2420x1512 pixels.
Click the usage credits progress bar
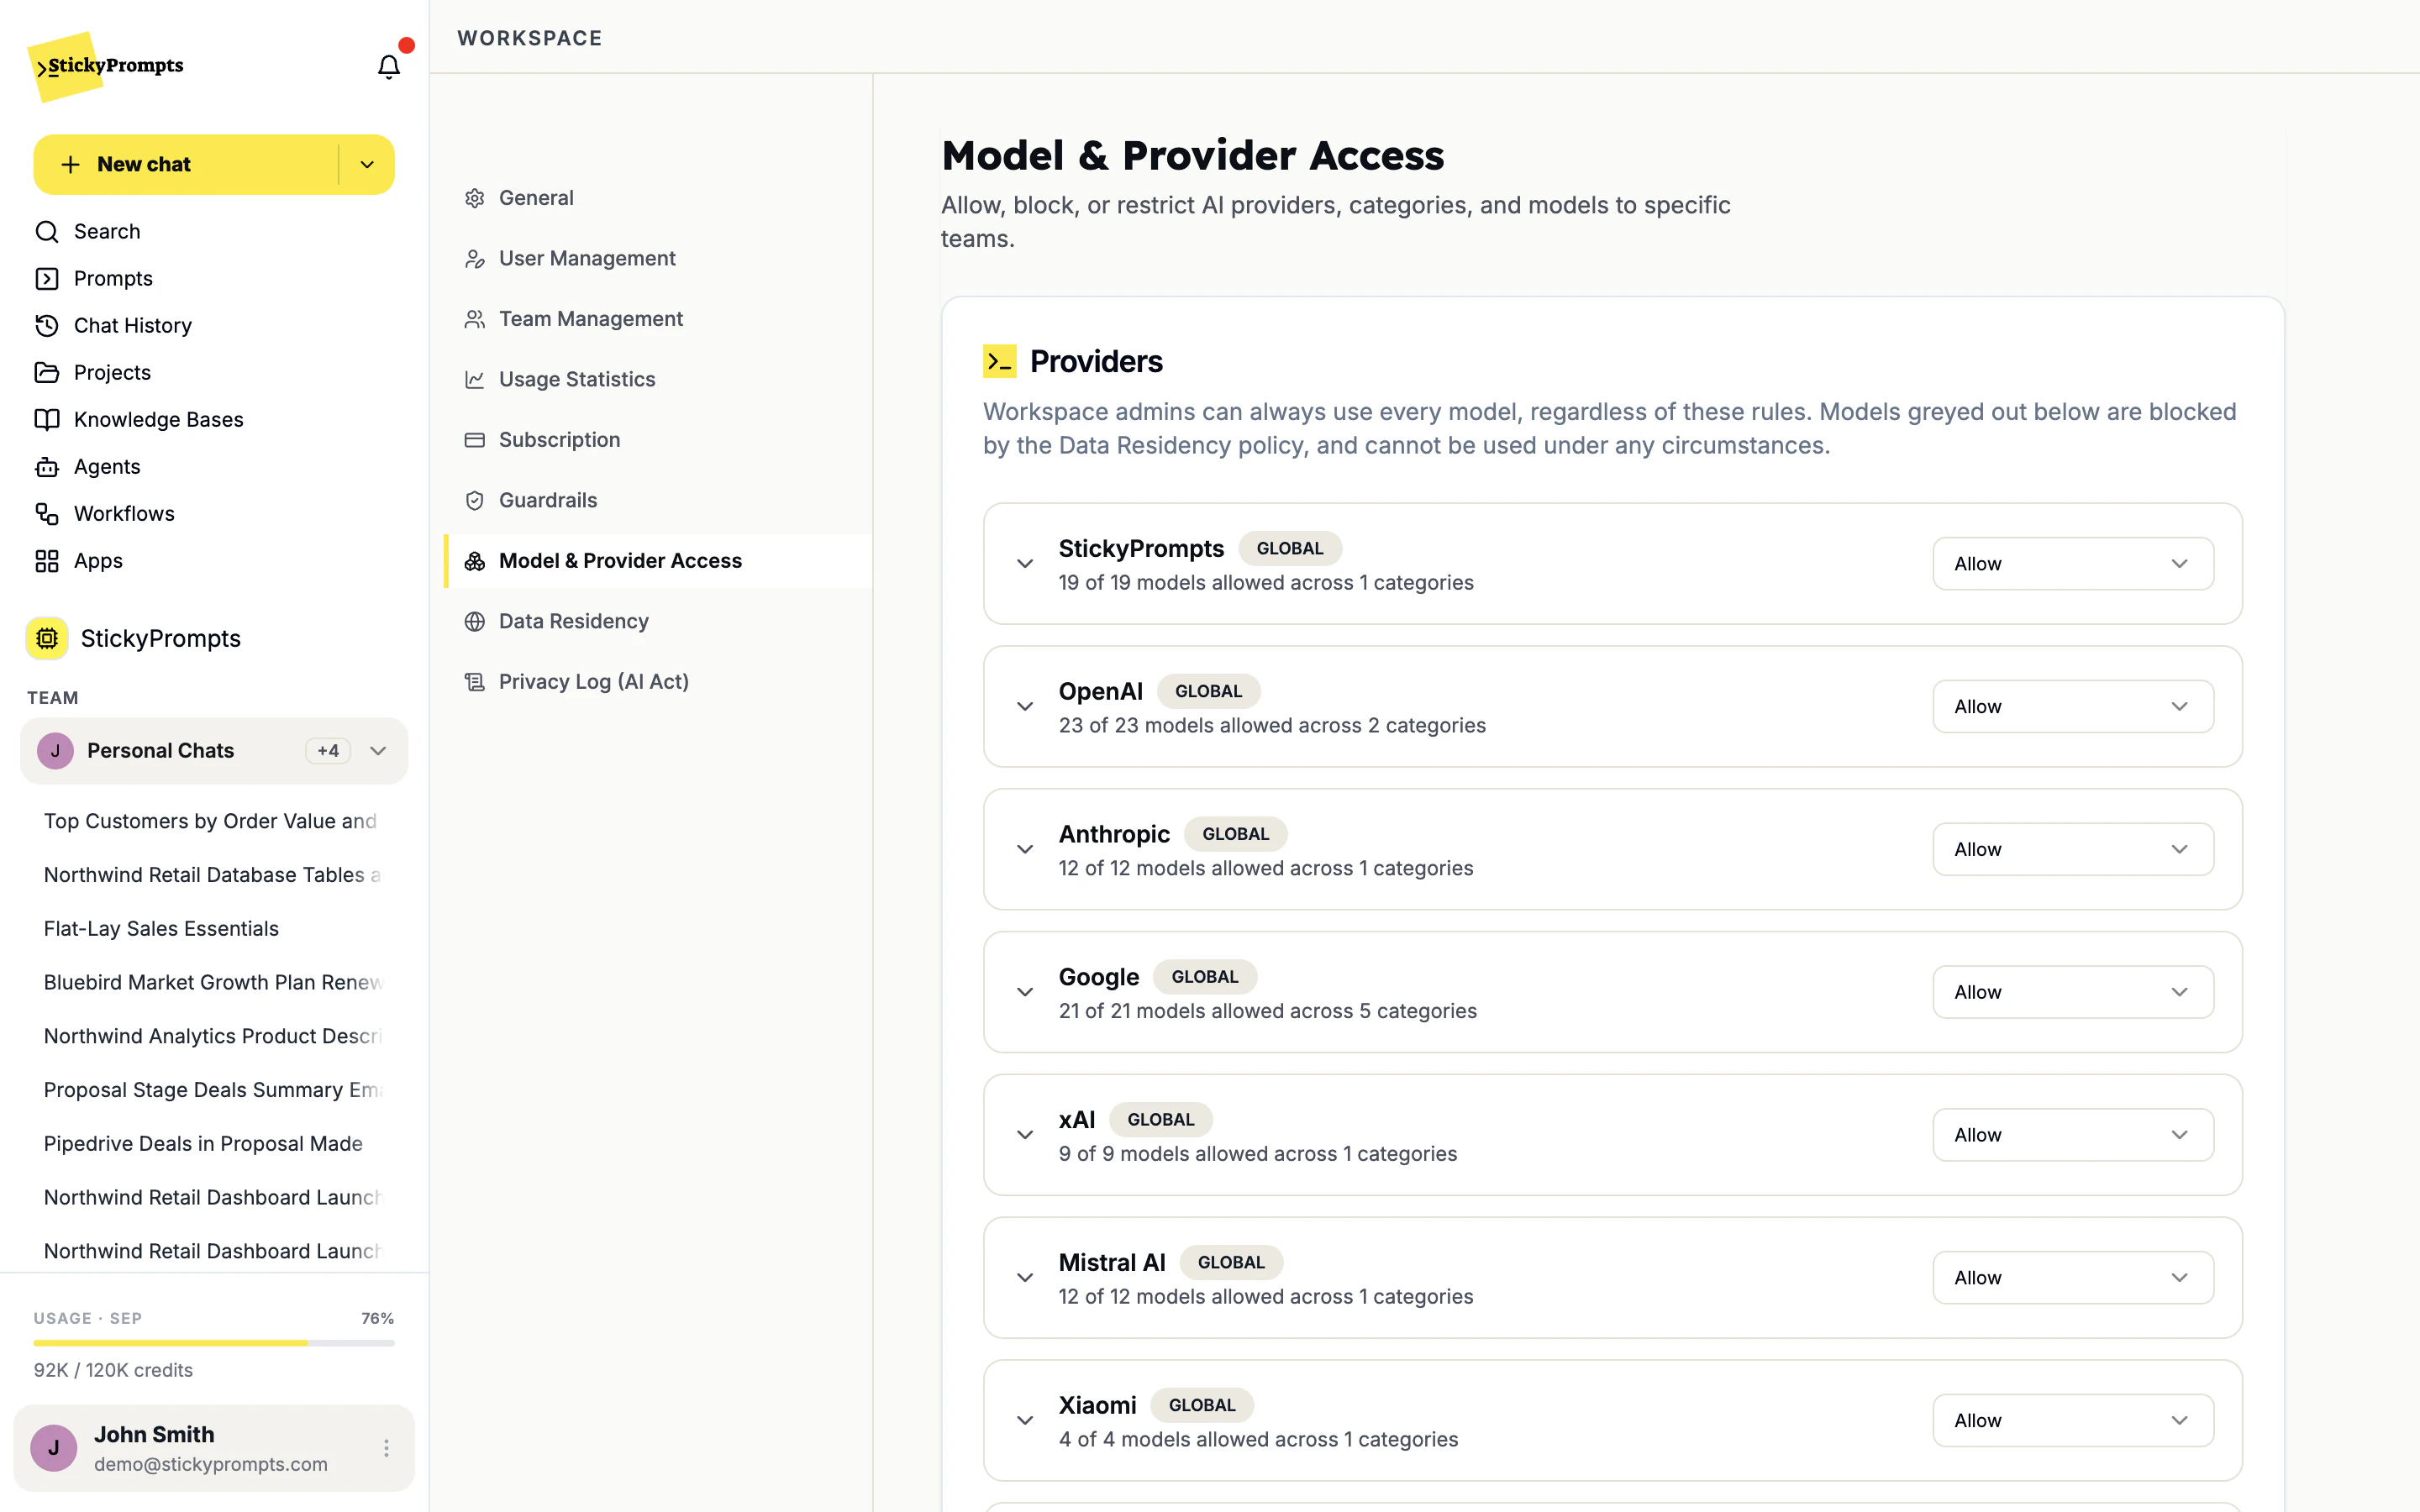pyautogui.click(x=214, y=1343)
